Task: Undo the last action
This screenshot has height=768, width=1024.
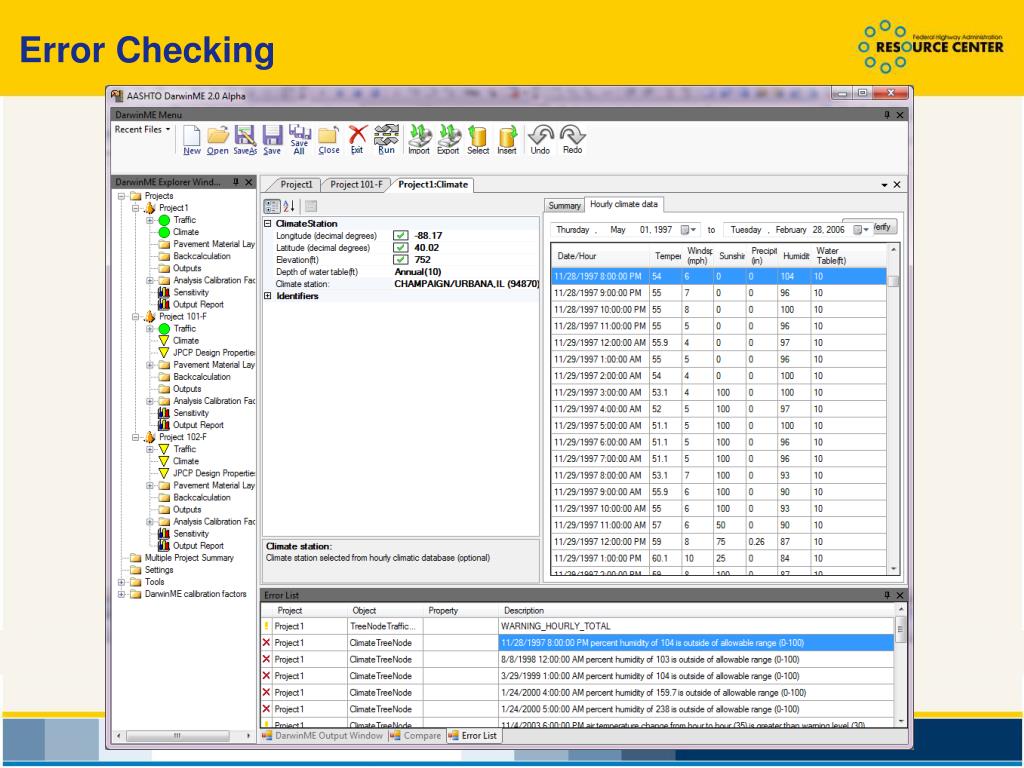Action: pyautogui.click(x=538, y=140)
